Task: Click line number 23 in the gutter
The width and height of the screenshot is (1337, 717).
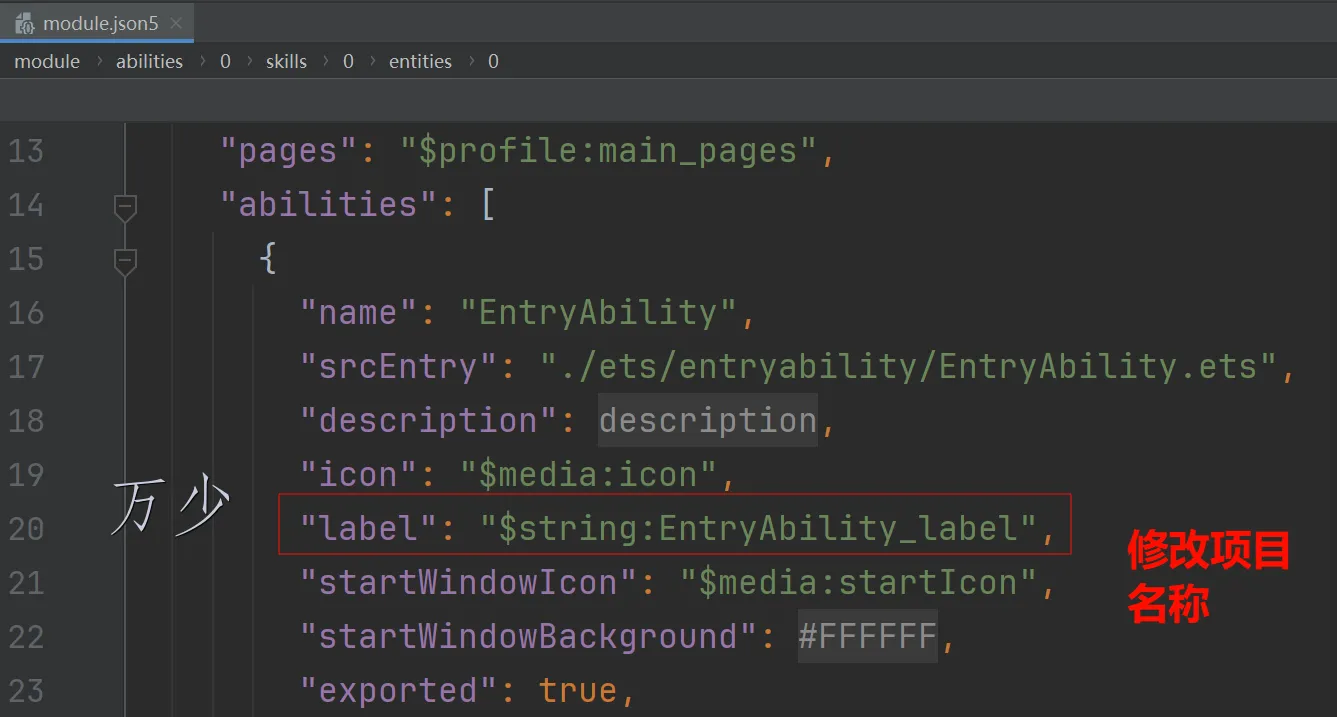Action: 26,690
